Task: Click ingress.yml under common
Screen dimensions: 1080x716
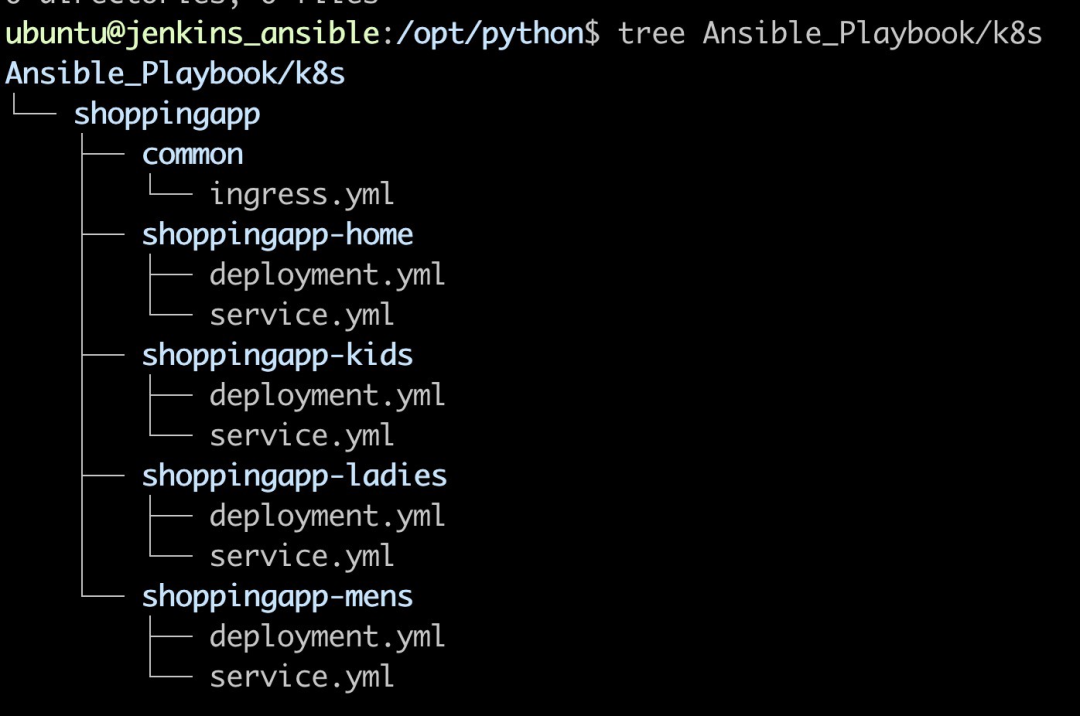Action: point(302,195)
